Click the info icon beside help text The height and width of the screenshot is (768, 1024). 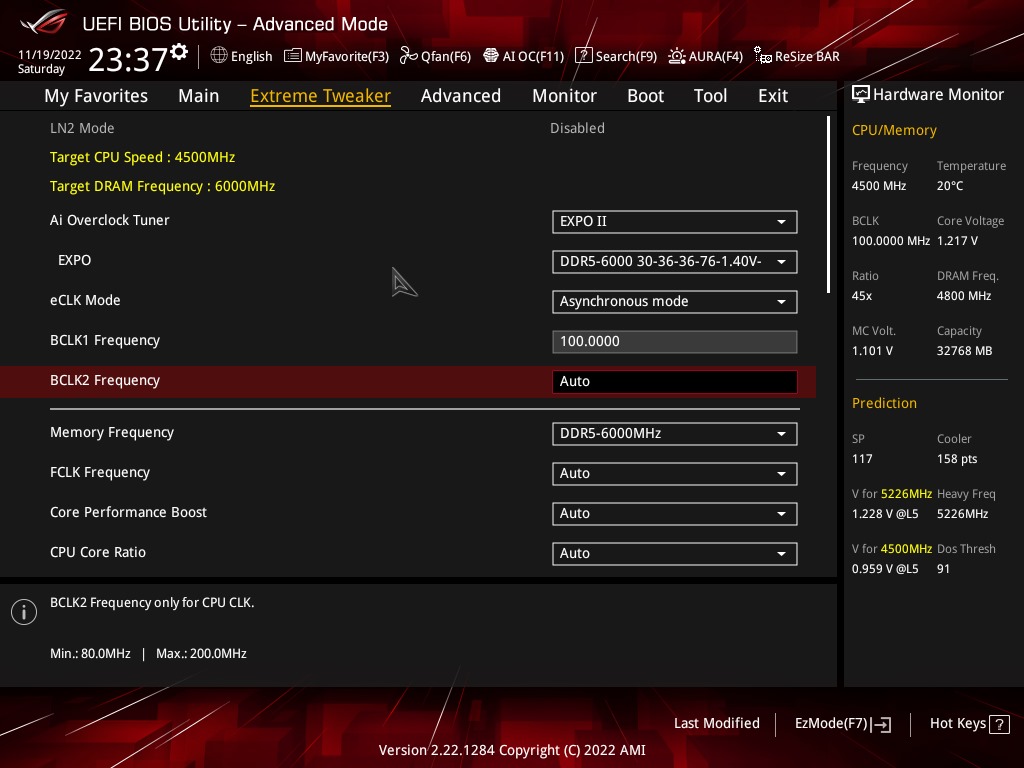click(24, 612)
